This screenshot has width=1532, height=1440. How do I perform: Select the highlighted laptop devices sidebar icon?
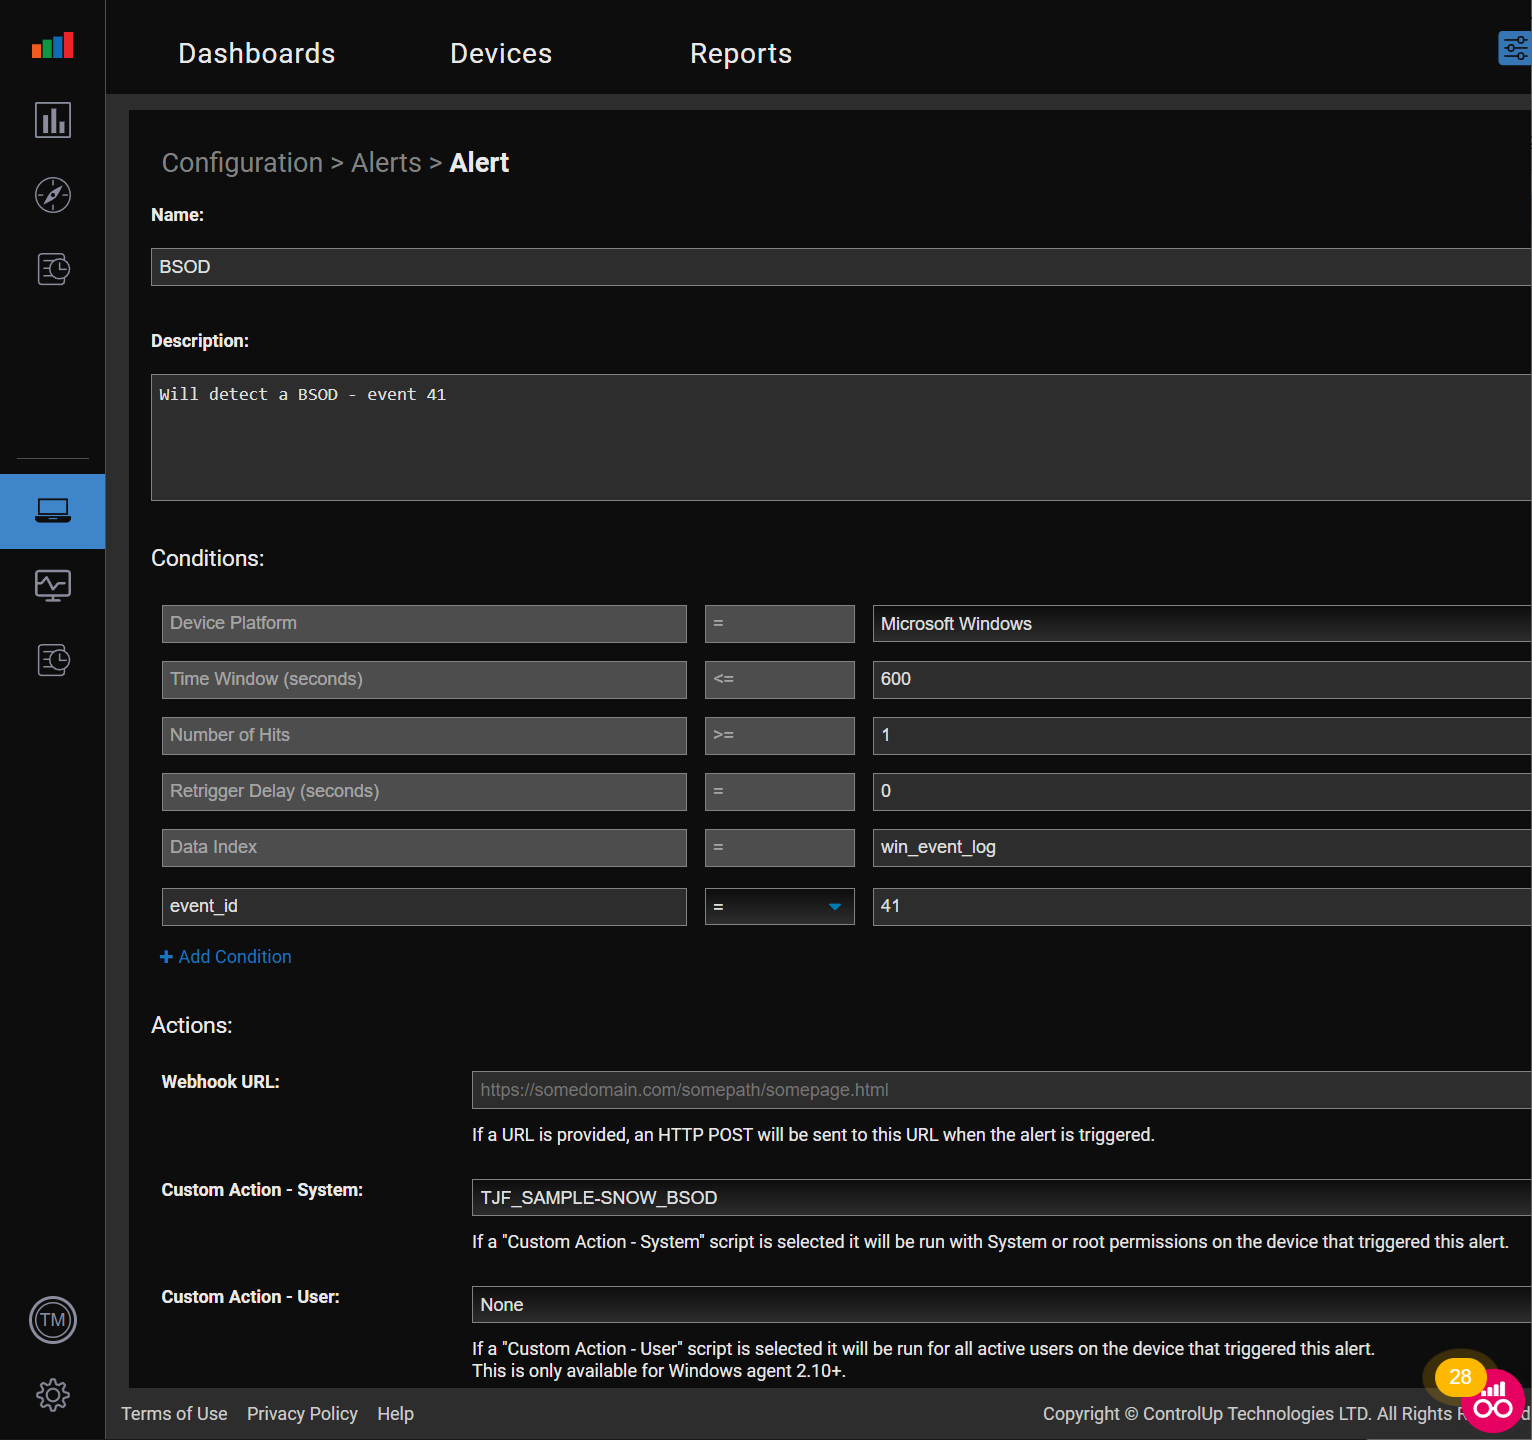(x=53, y=511)
